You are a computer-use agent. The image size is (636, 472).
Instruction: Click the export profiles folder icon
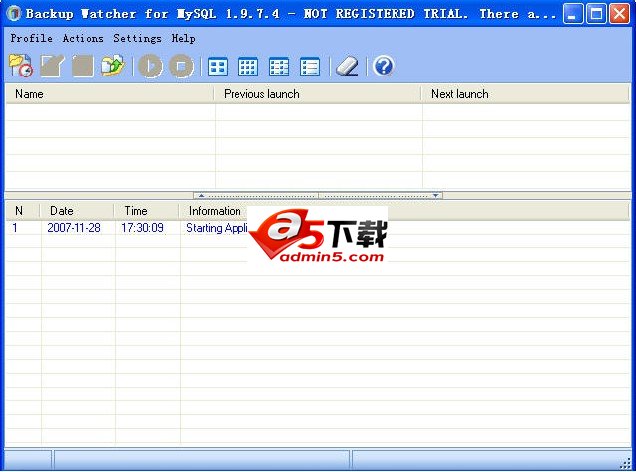(x=113, y=66)
